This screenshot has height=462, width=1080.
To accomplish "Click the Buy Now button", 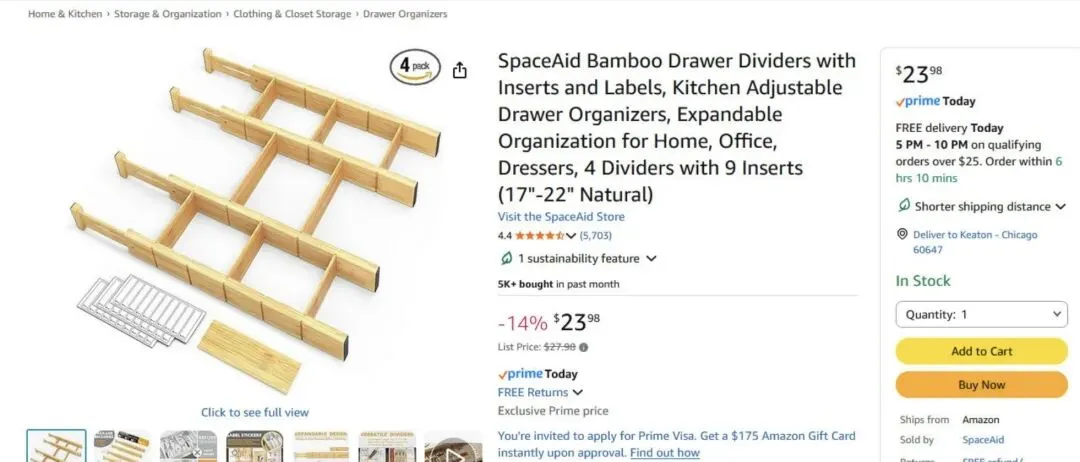I will 981,384.
